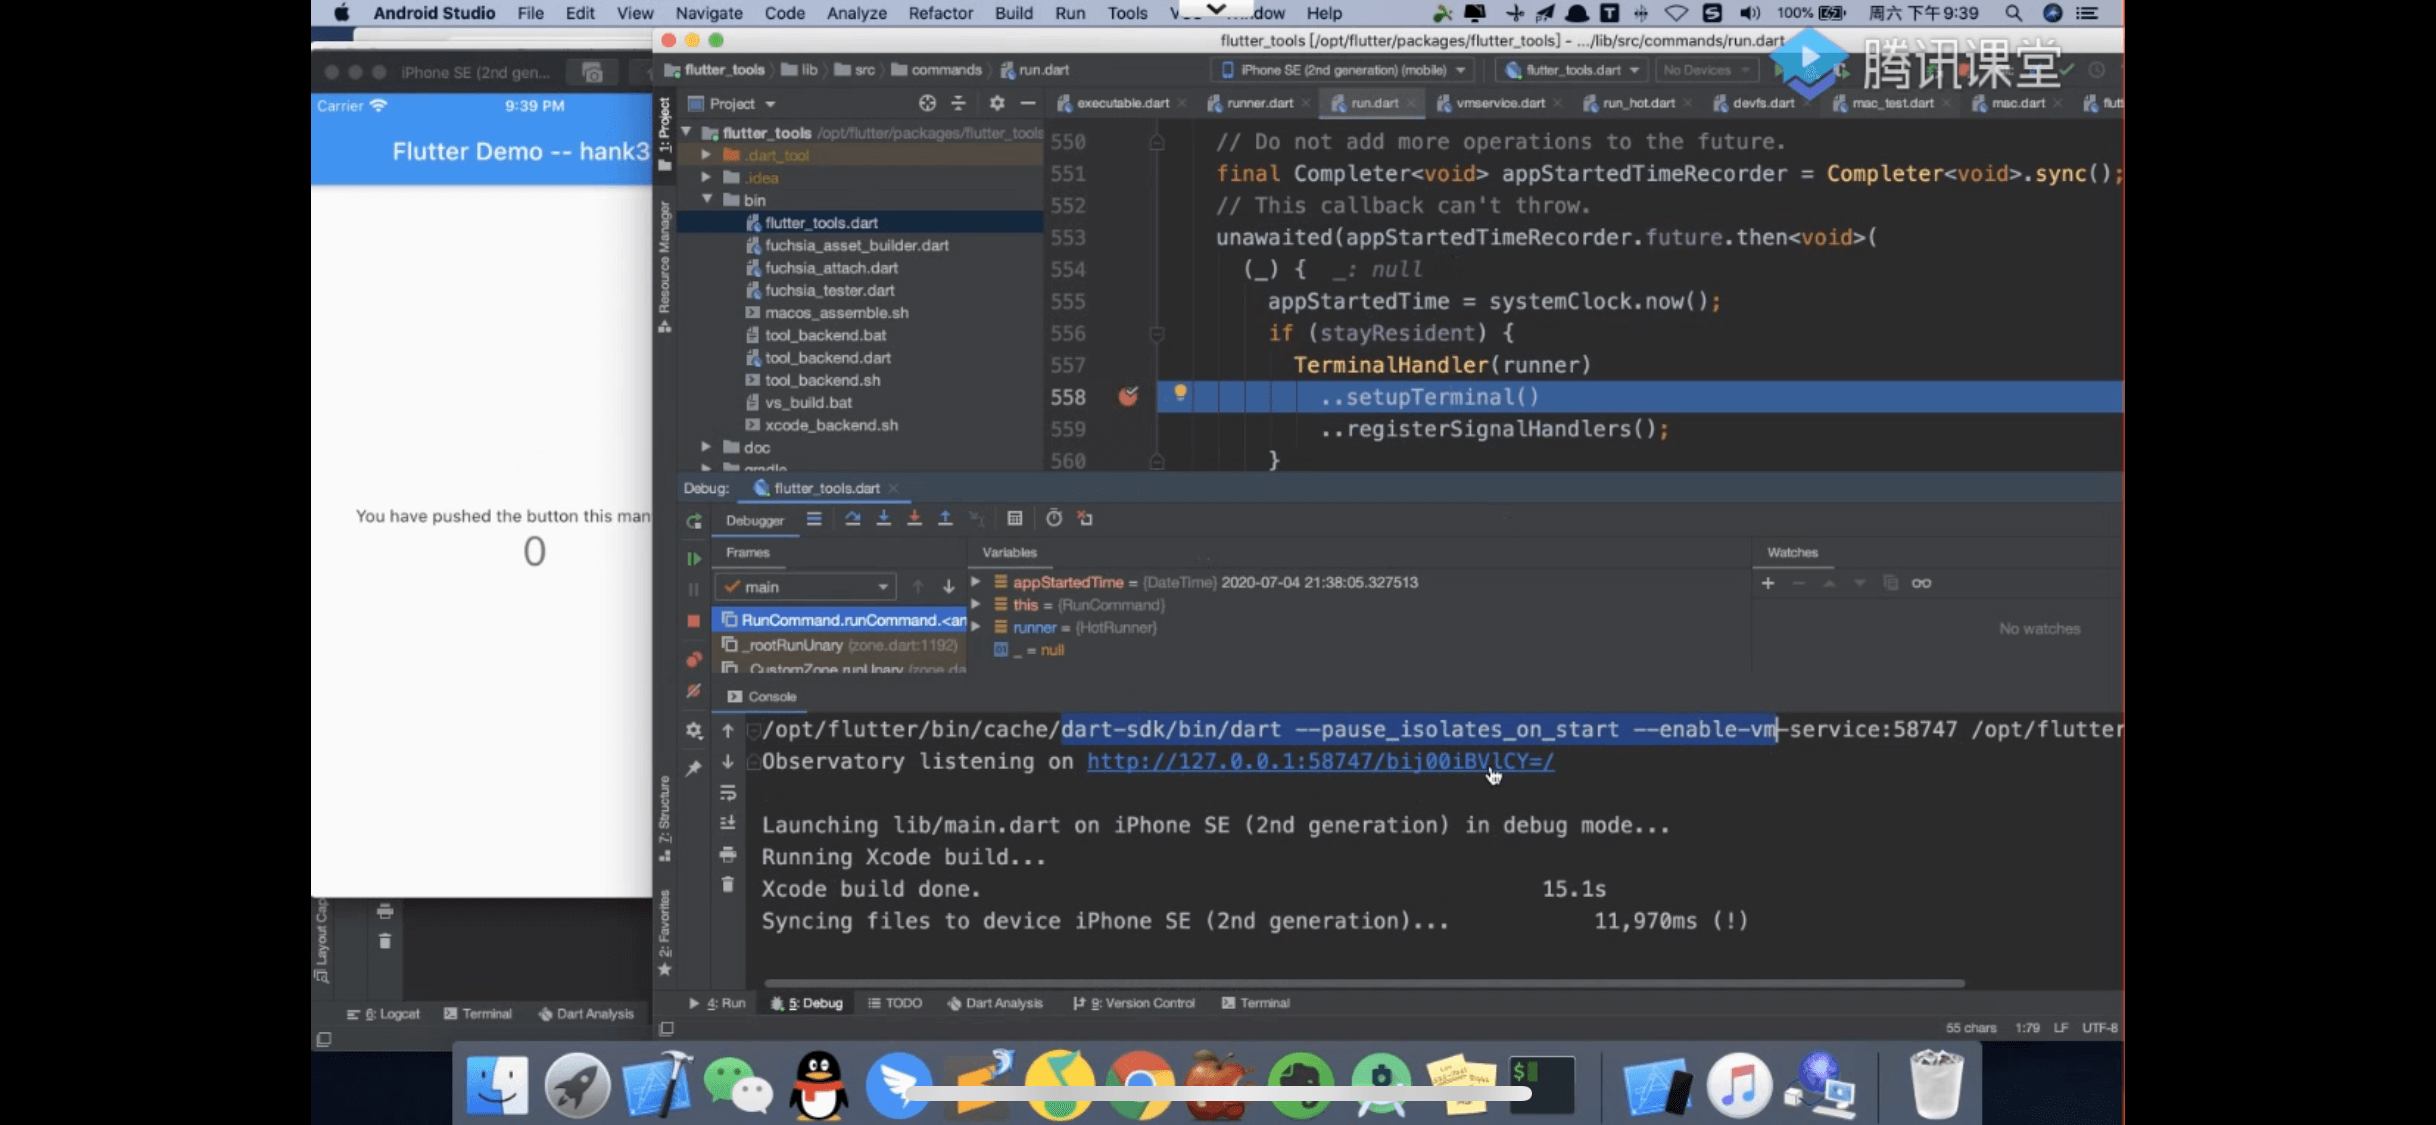Open View Breakpoints double red circles
2436x1125 pixels.
coord(694,659)
